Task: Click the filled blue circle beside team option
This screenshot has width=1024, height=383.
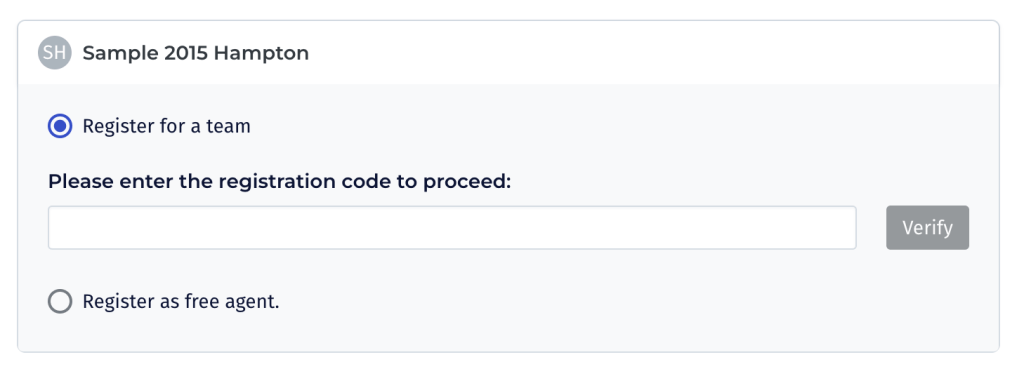Action: tap(60, 125)
